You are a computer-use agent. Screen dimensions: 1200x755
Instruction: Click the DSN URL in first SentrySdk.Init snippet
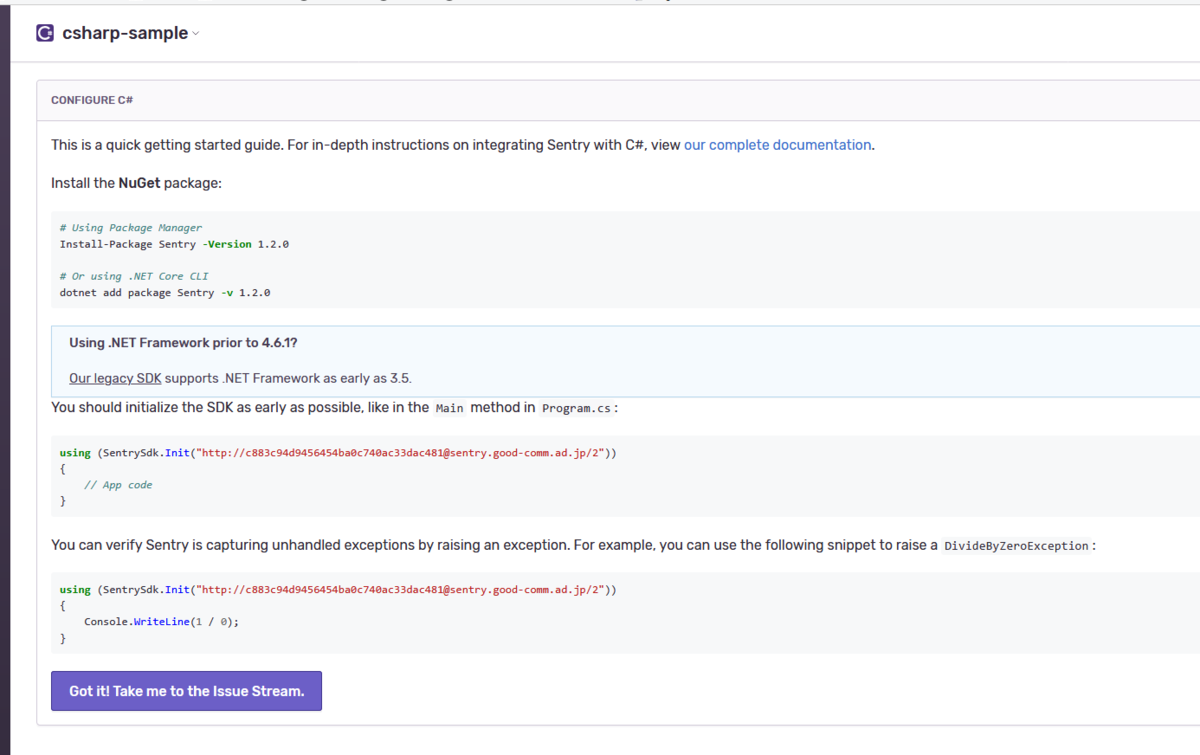click(400, 453)
